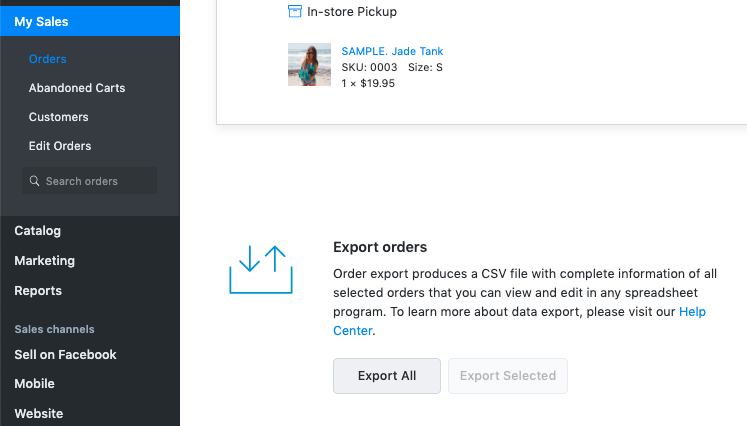Open the Sell on Facebook sales channel
The height and width of the screenshot is (426, 747).
65,355
